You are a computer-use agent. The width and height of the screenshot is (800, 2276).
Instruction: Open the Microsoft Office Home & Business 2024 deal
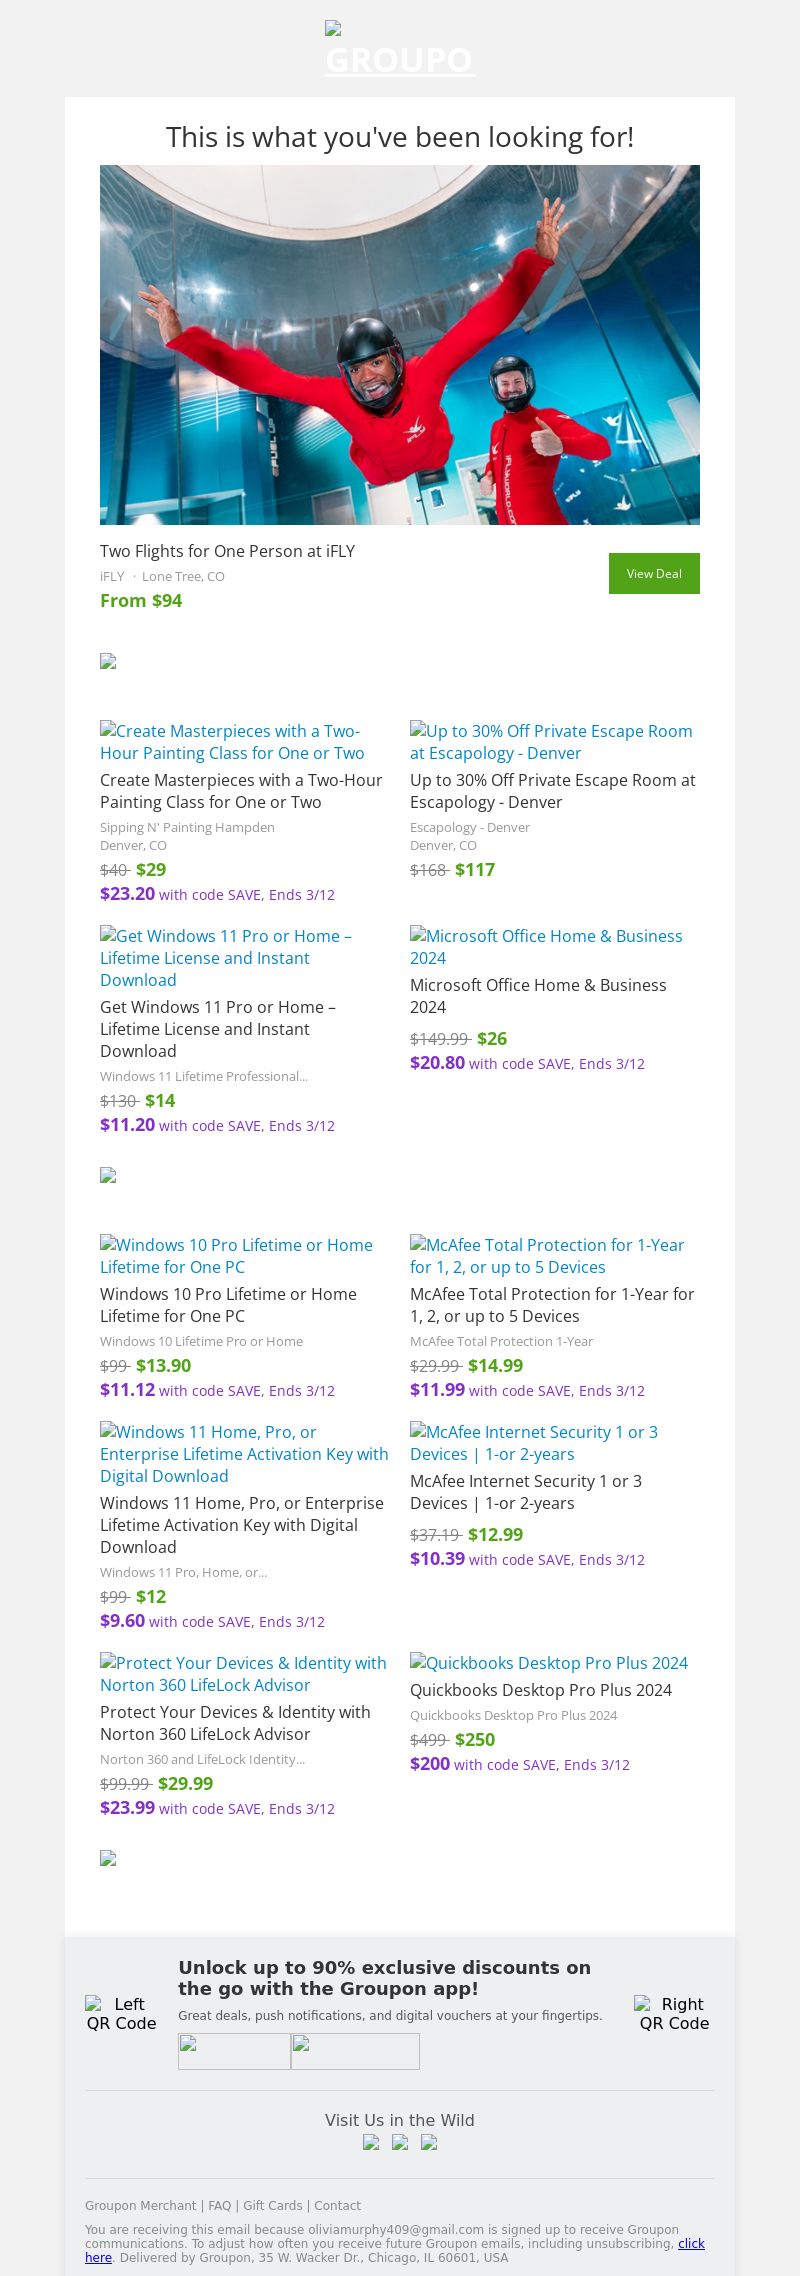click(538, 996)
